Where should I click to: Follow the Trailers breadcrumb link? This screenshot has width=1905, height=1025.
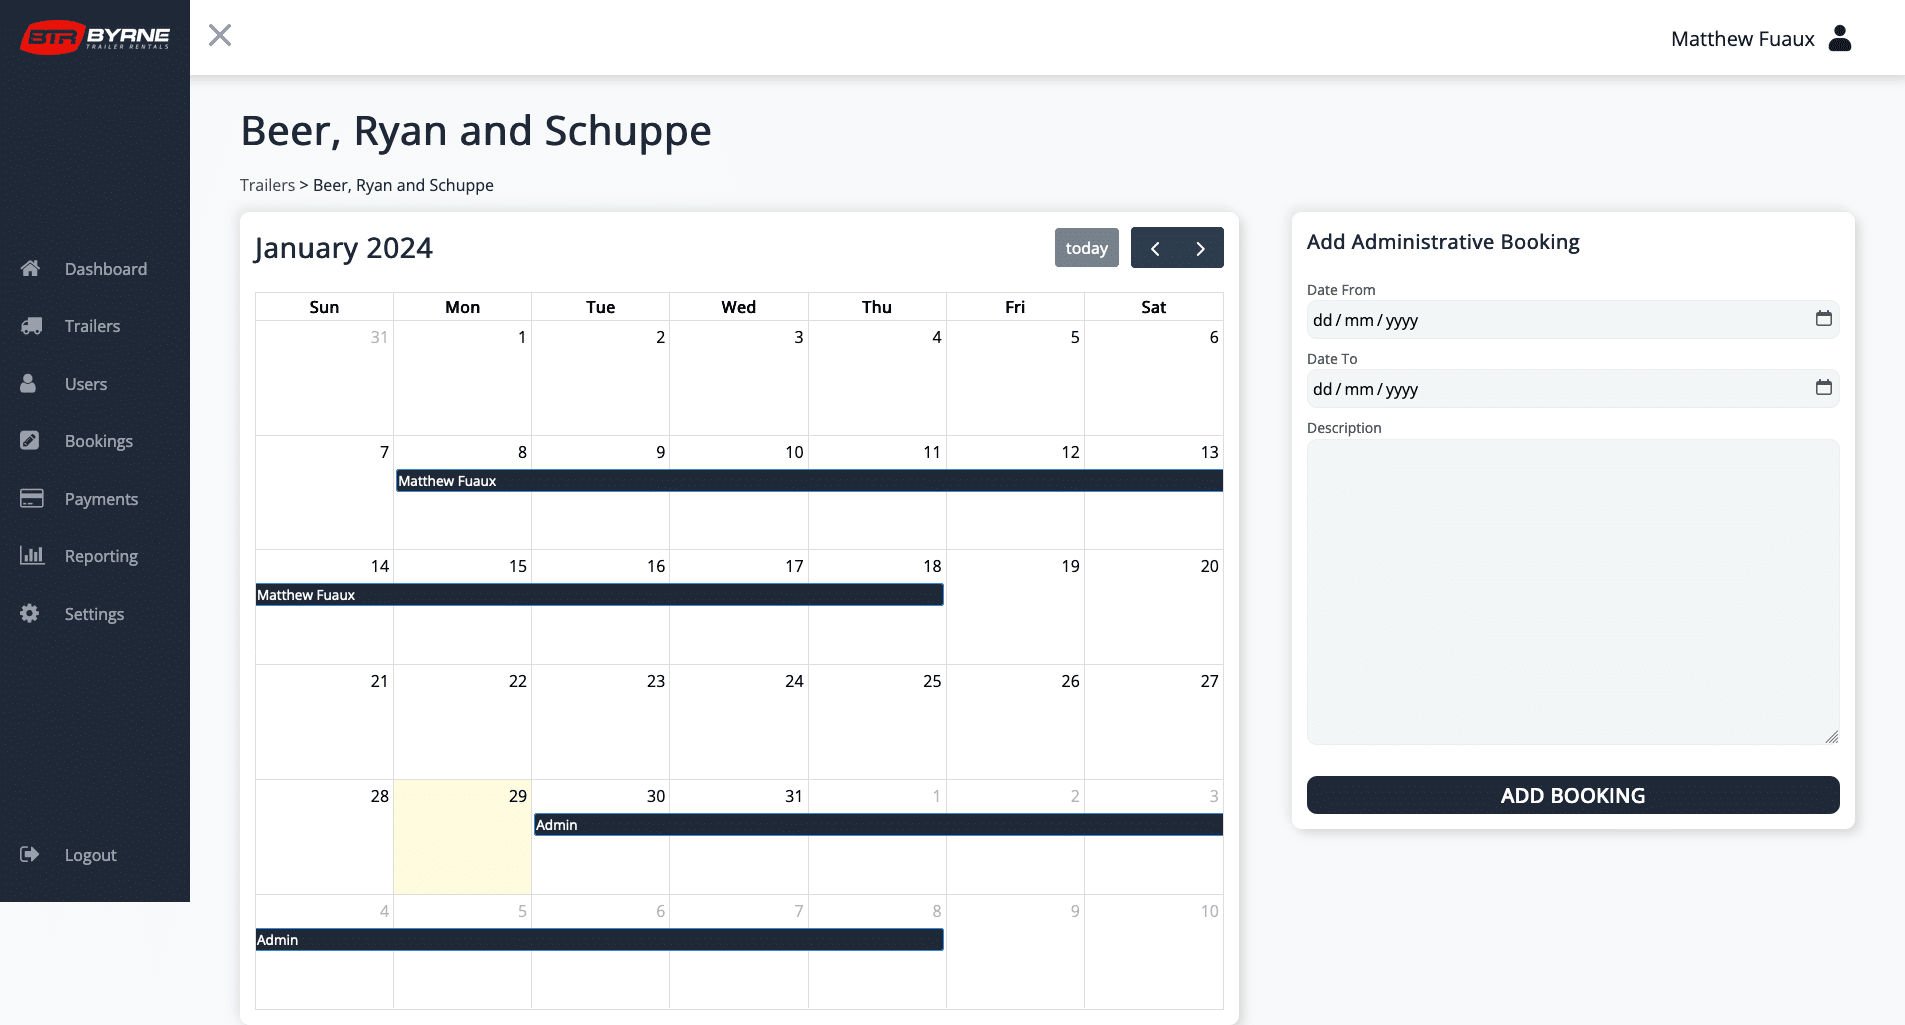point(267,185)
